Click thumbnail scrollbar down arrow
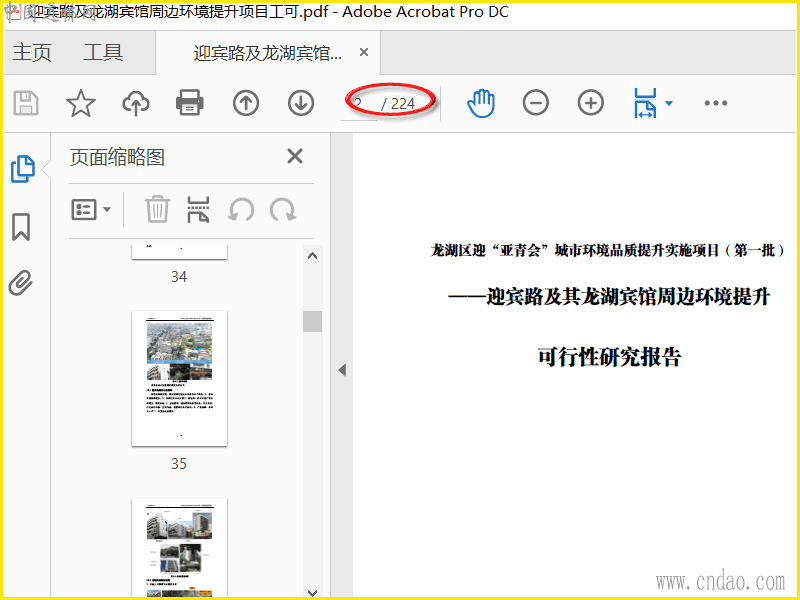This screenshot has height=600, width=800. (313, 592)
